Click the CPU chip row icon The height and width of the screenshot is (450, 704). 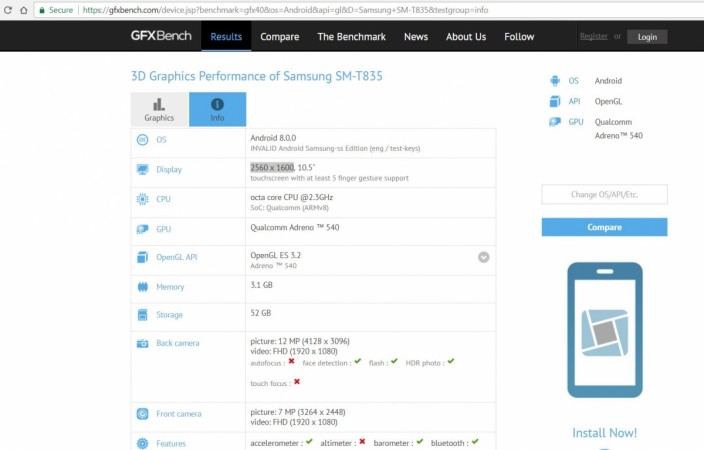coord(142,199)
